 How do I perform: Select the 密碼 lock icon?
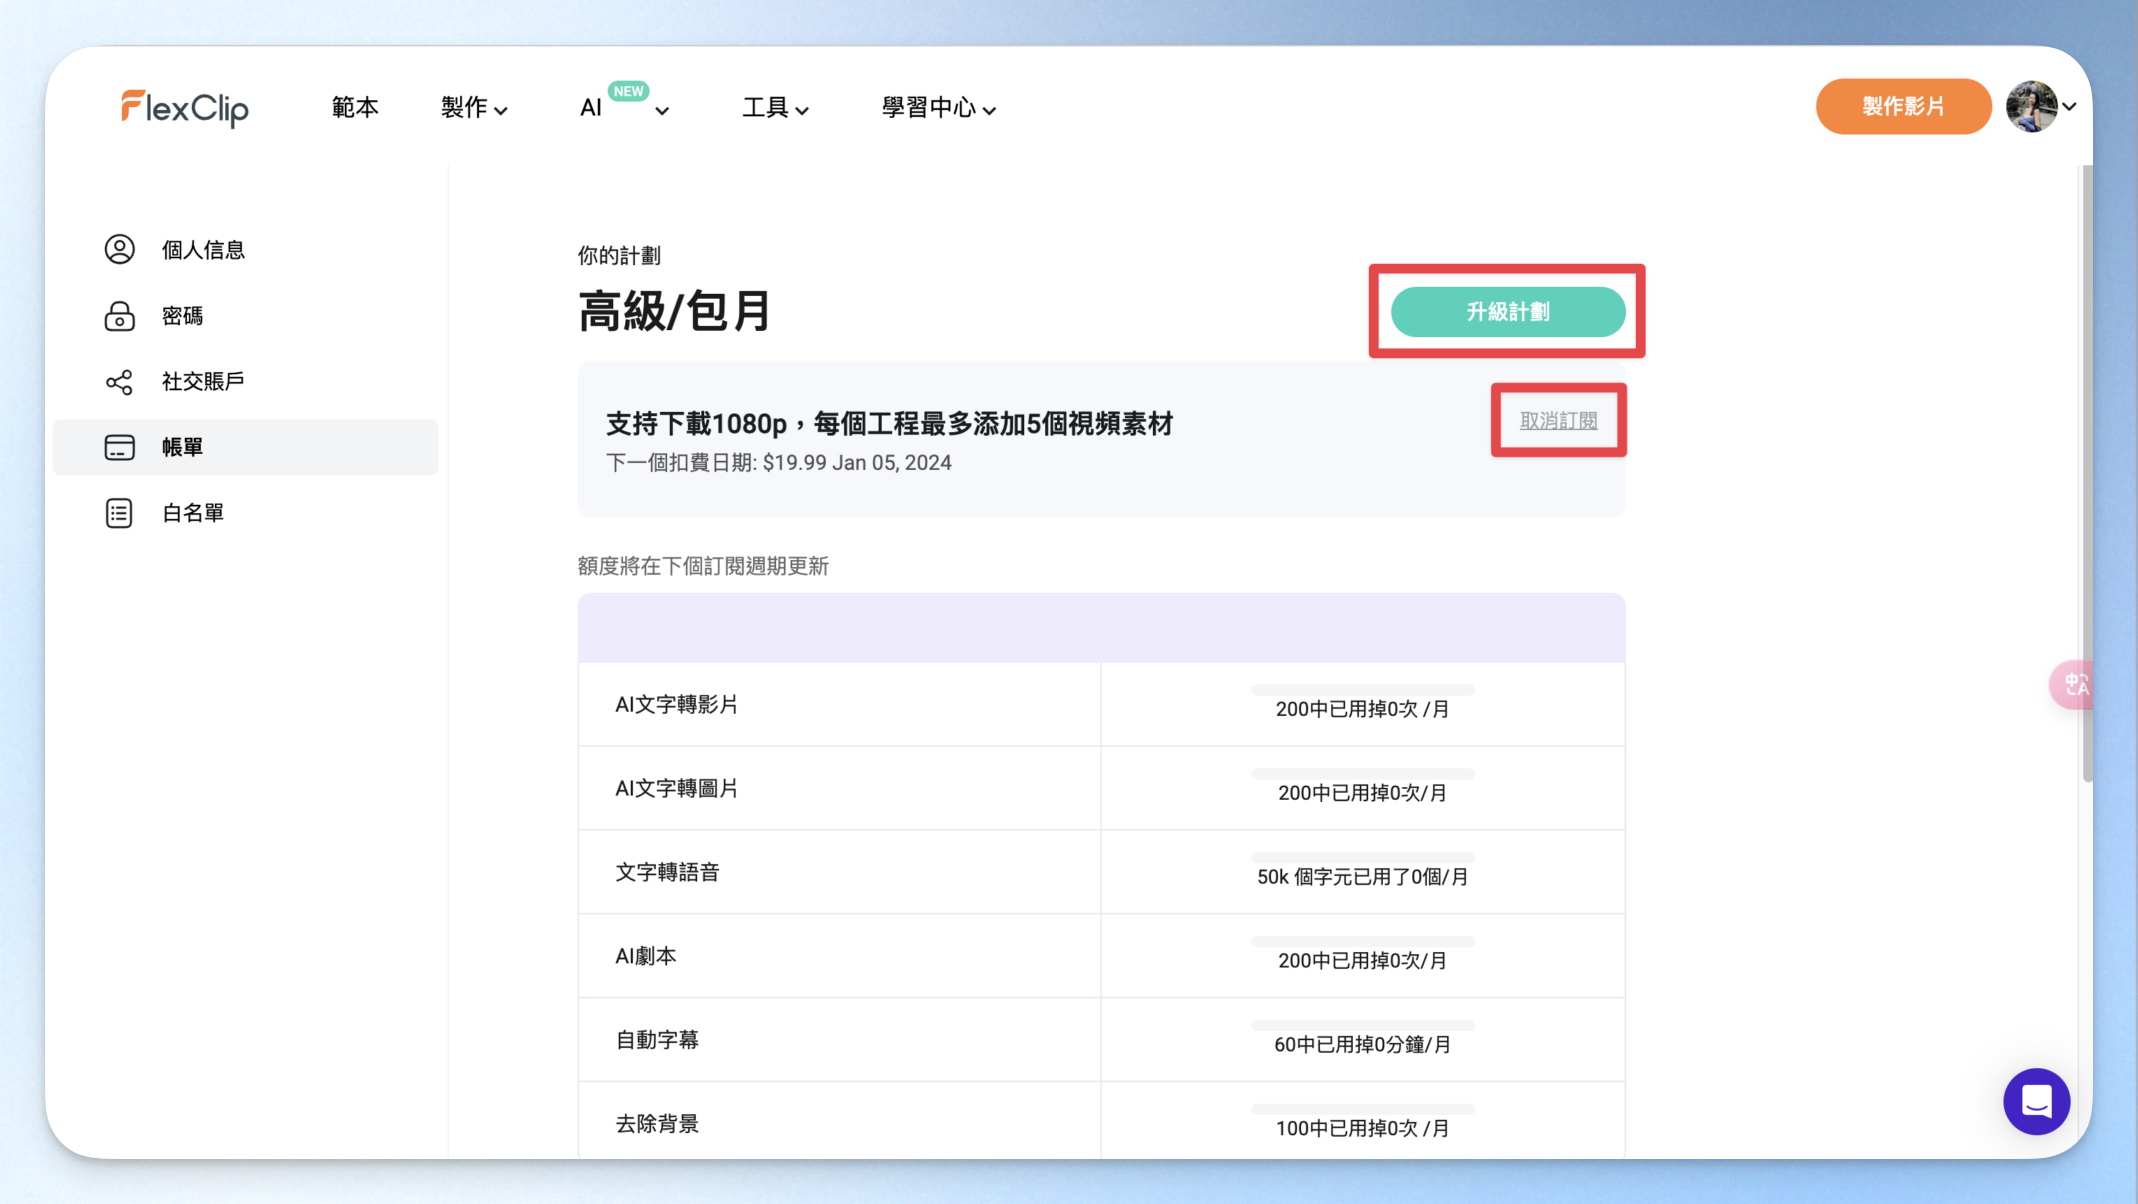[x=120, y=316]
